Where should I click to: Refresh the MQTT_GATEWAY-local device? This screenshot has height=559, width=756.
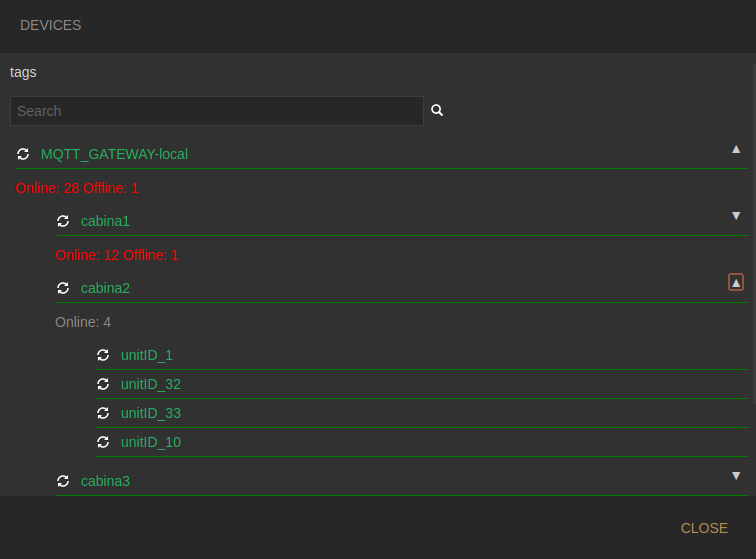[x=23, y=154]
